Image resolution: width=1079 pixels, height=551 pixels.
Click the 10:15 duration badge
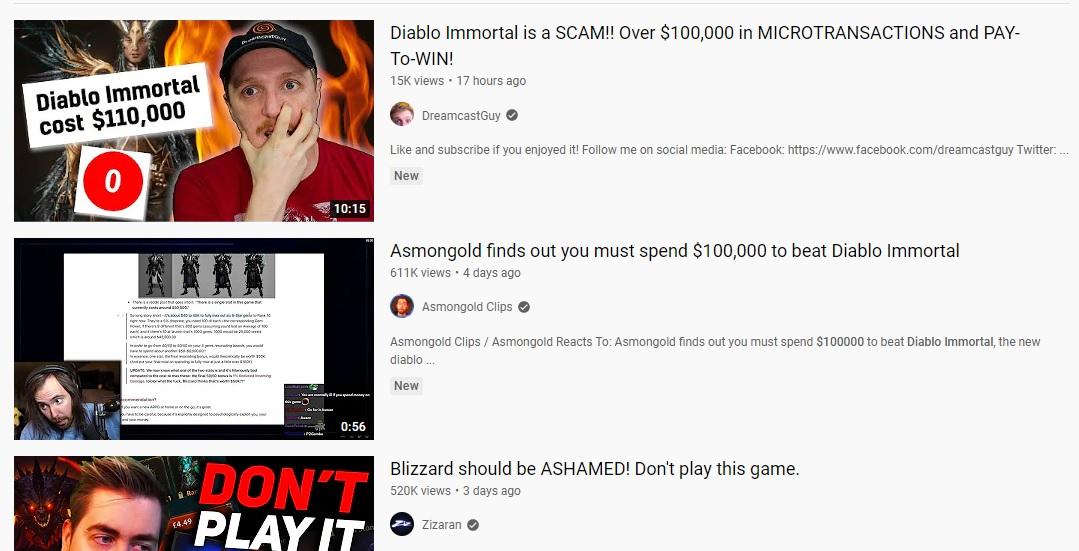pos(350,208)
